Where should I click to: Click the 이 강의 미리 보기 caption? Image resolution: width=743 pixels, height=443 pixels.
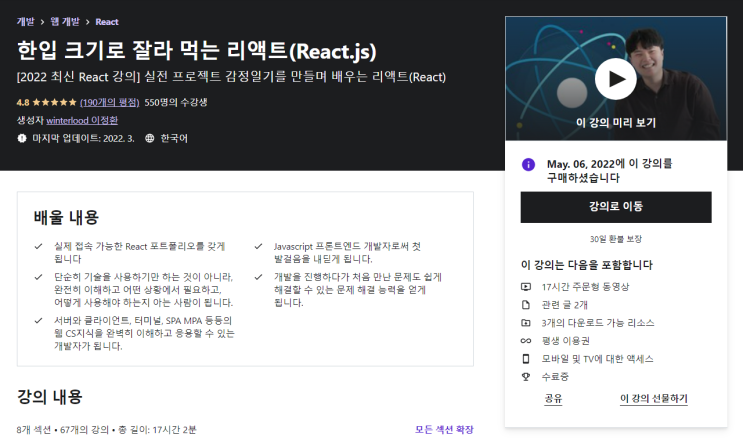[x=616, y=123]
